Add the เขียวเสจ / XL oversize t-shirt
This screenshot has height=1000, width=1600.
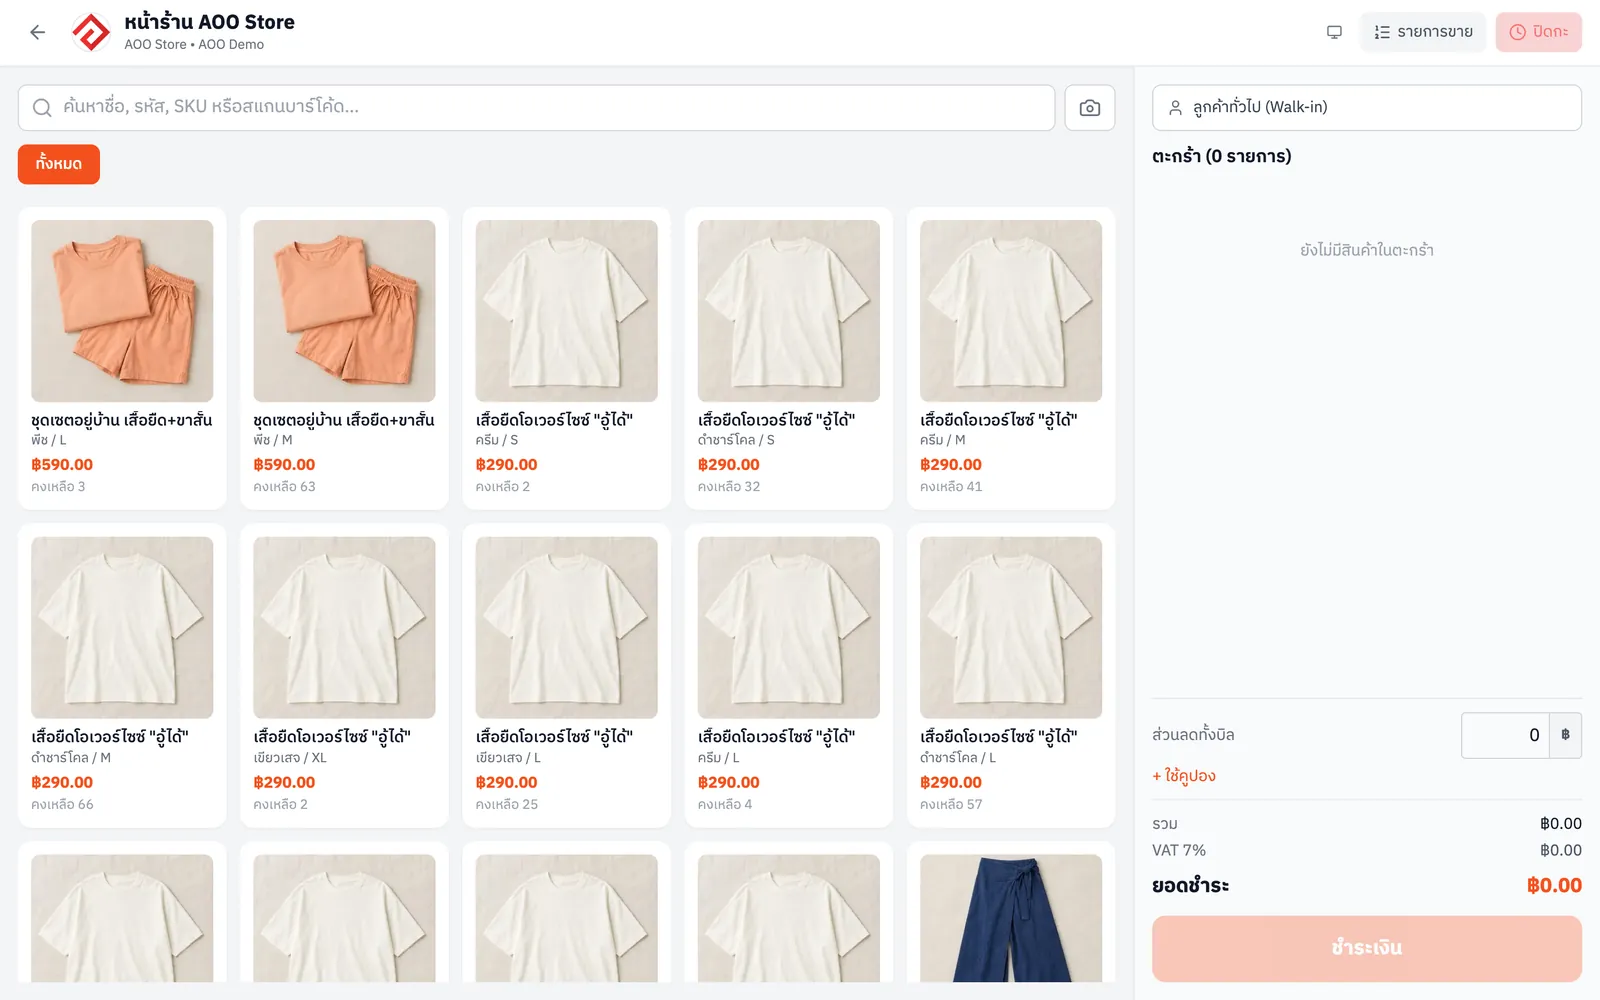coord(344,675)
